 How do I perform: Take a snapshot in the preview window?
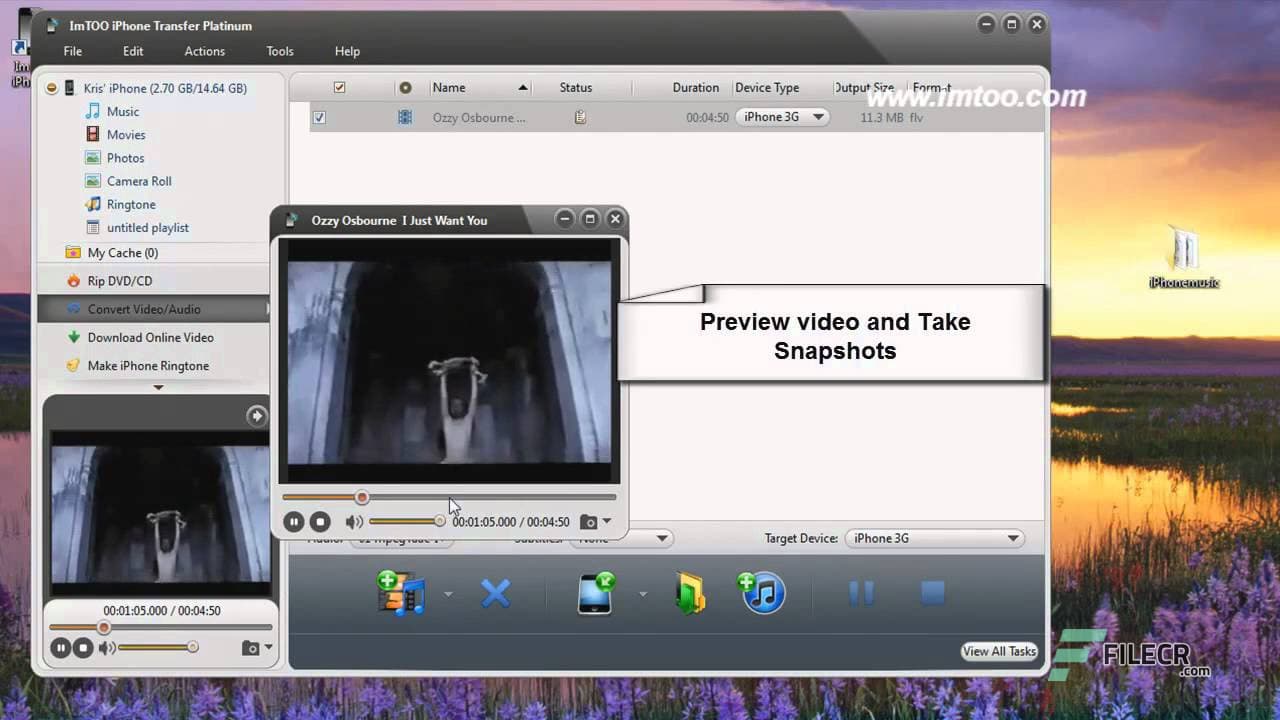tap(588, 521)
